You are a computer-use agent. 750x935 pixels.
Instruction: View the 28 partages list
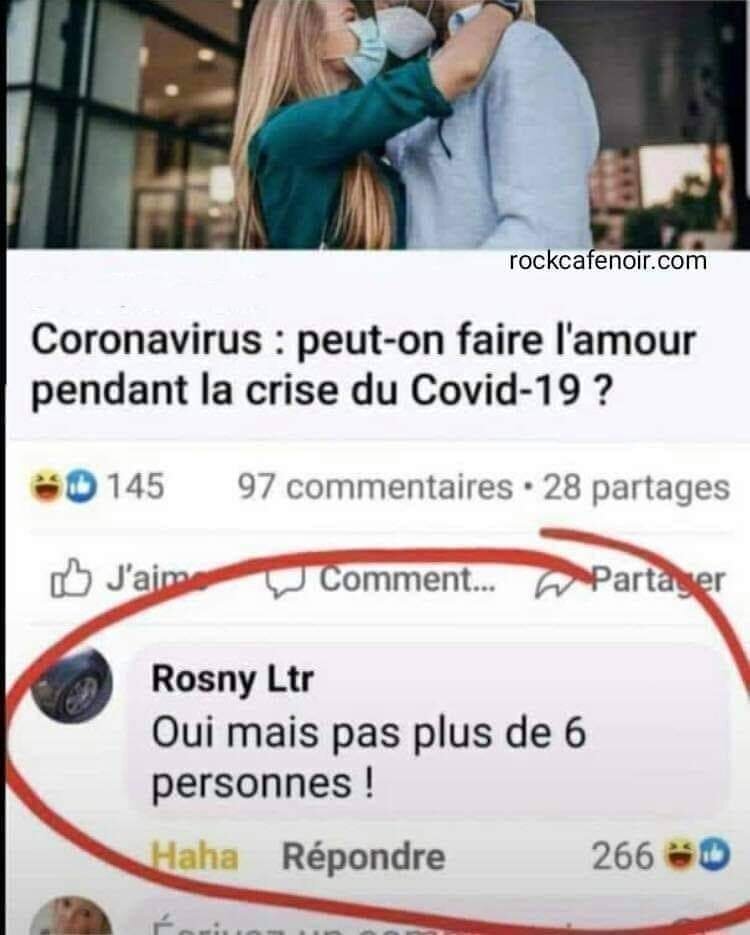636,488
